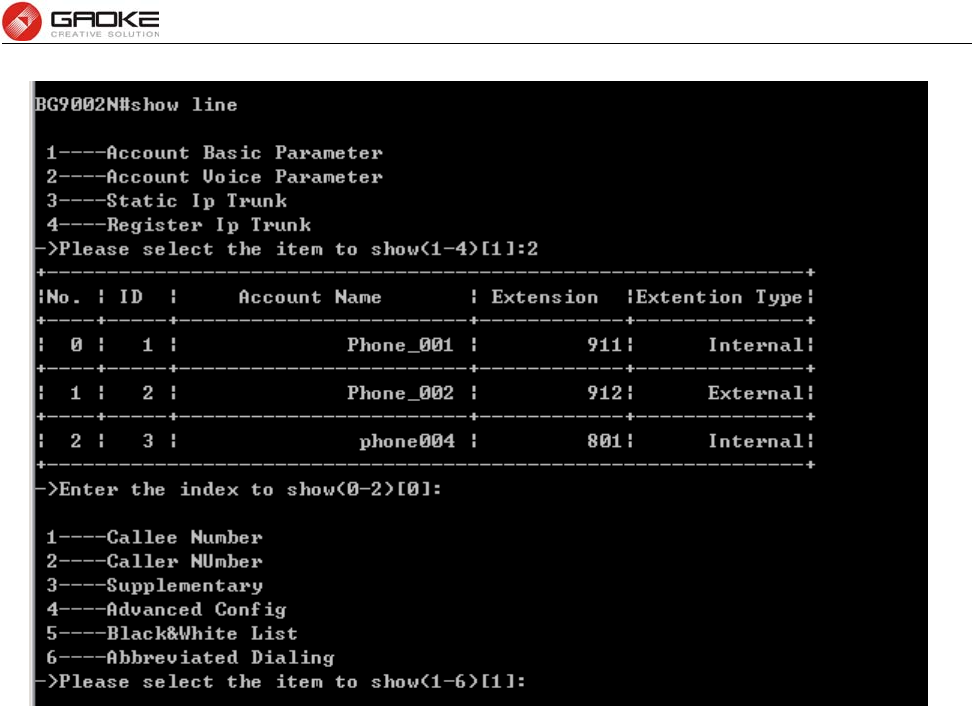Click the 'Internal' type of phone004
The width and height of the screenshot is (972, 706).
click(756, 441)
